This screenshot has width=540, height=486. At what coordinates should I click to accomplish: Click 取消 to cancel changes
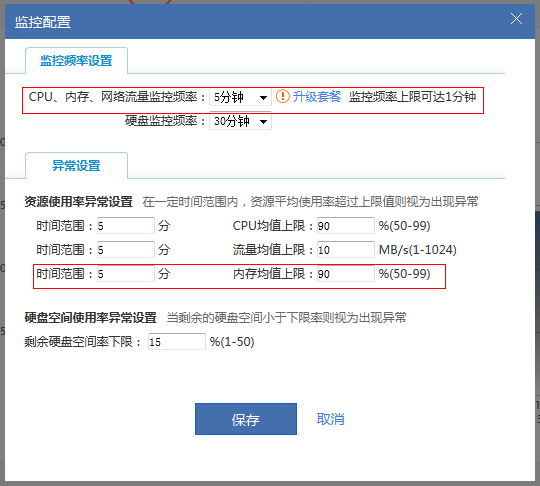pos(330,419)
